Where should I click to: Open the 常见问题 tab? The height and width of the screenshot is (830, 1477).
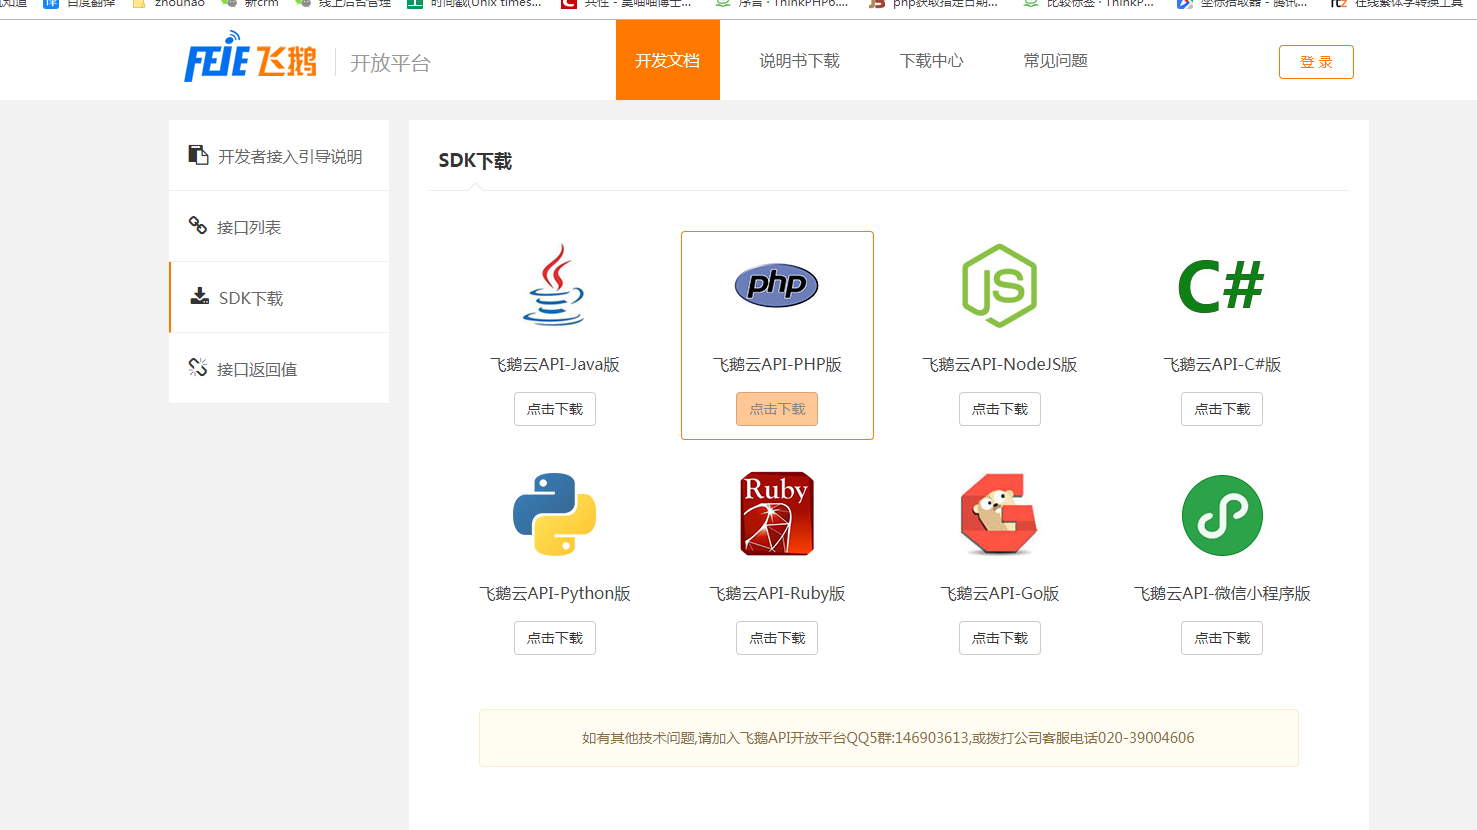[1055, 61]
